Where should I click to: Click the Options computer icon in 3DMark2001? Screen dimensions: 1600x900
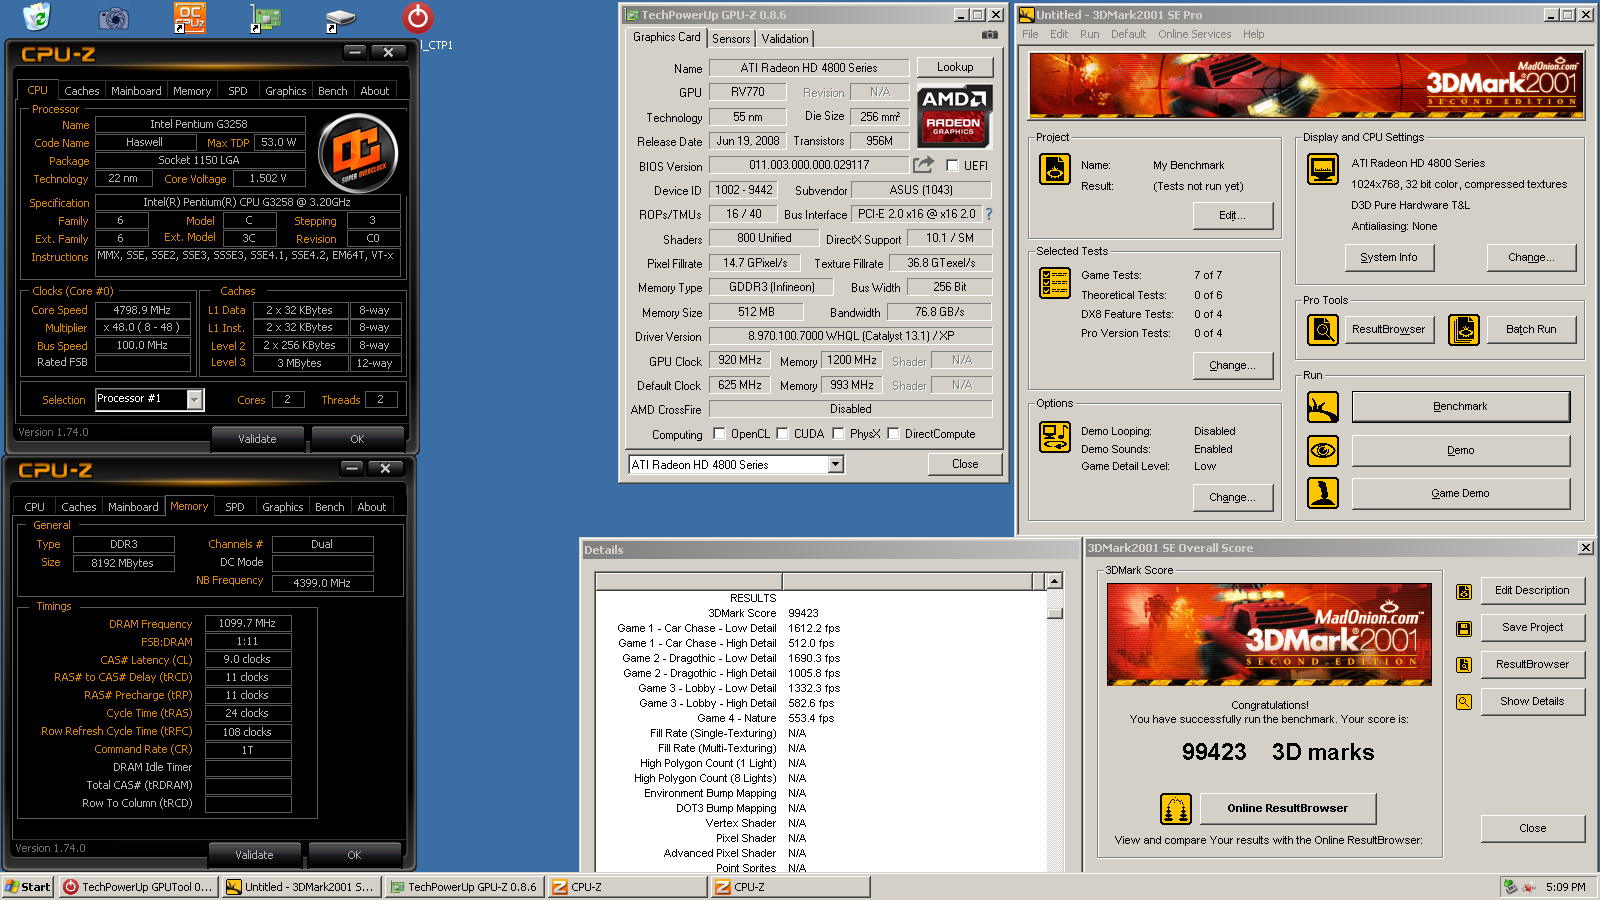click(x=1055, y=437)
